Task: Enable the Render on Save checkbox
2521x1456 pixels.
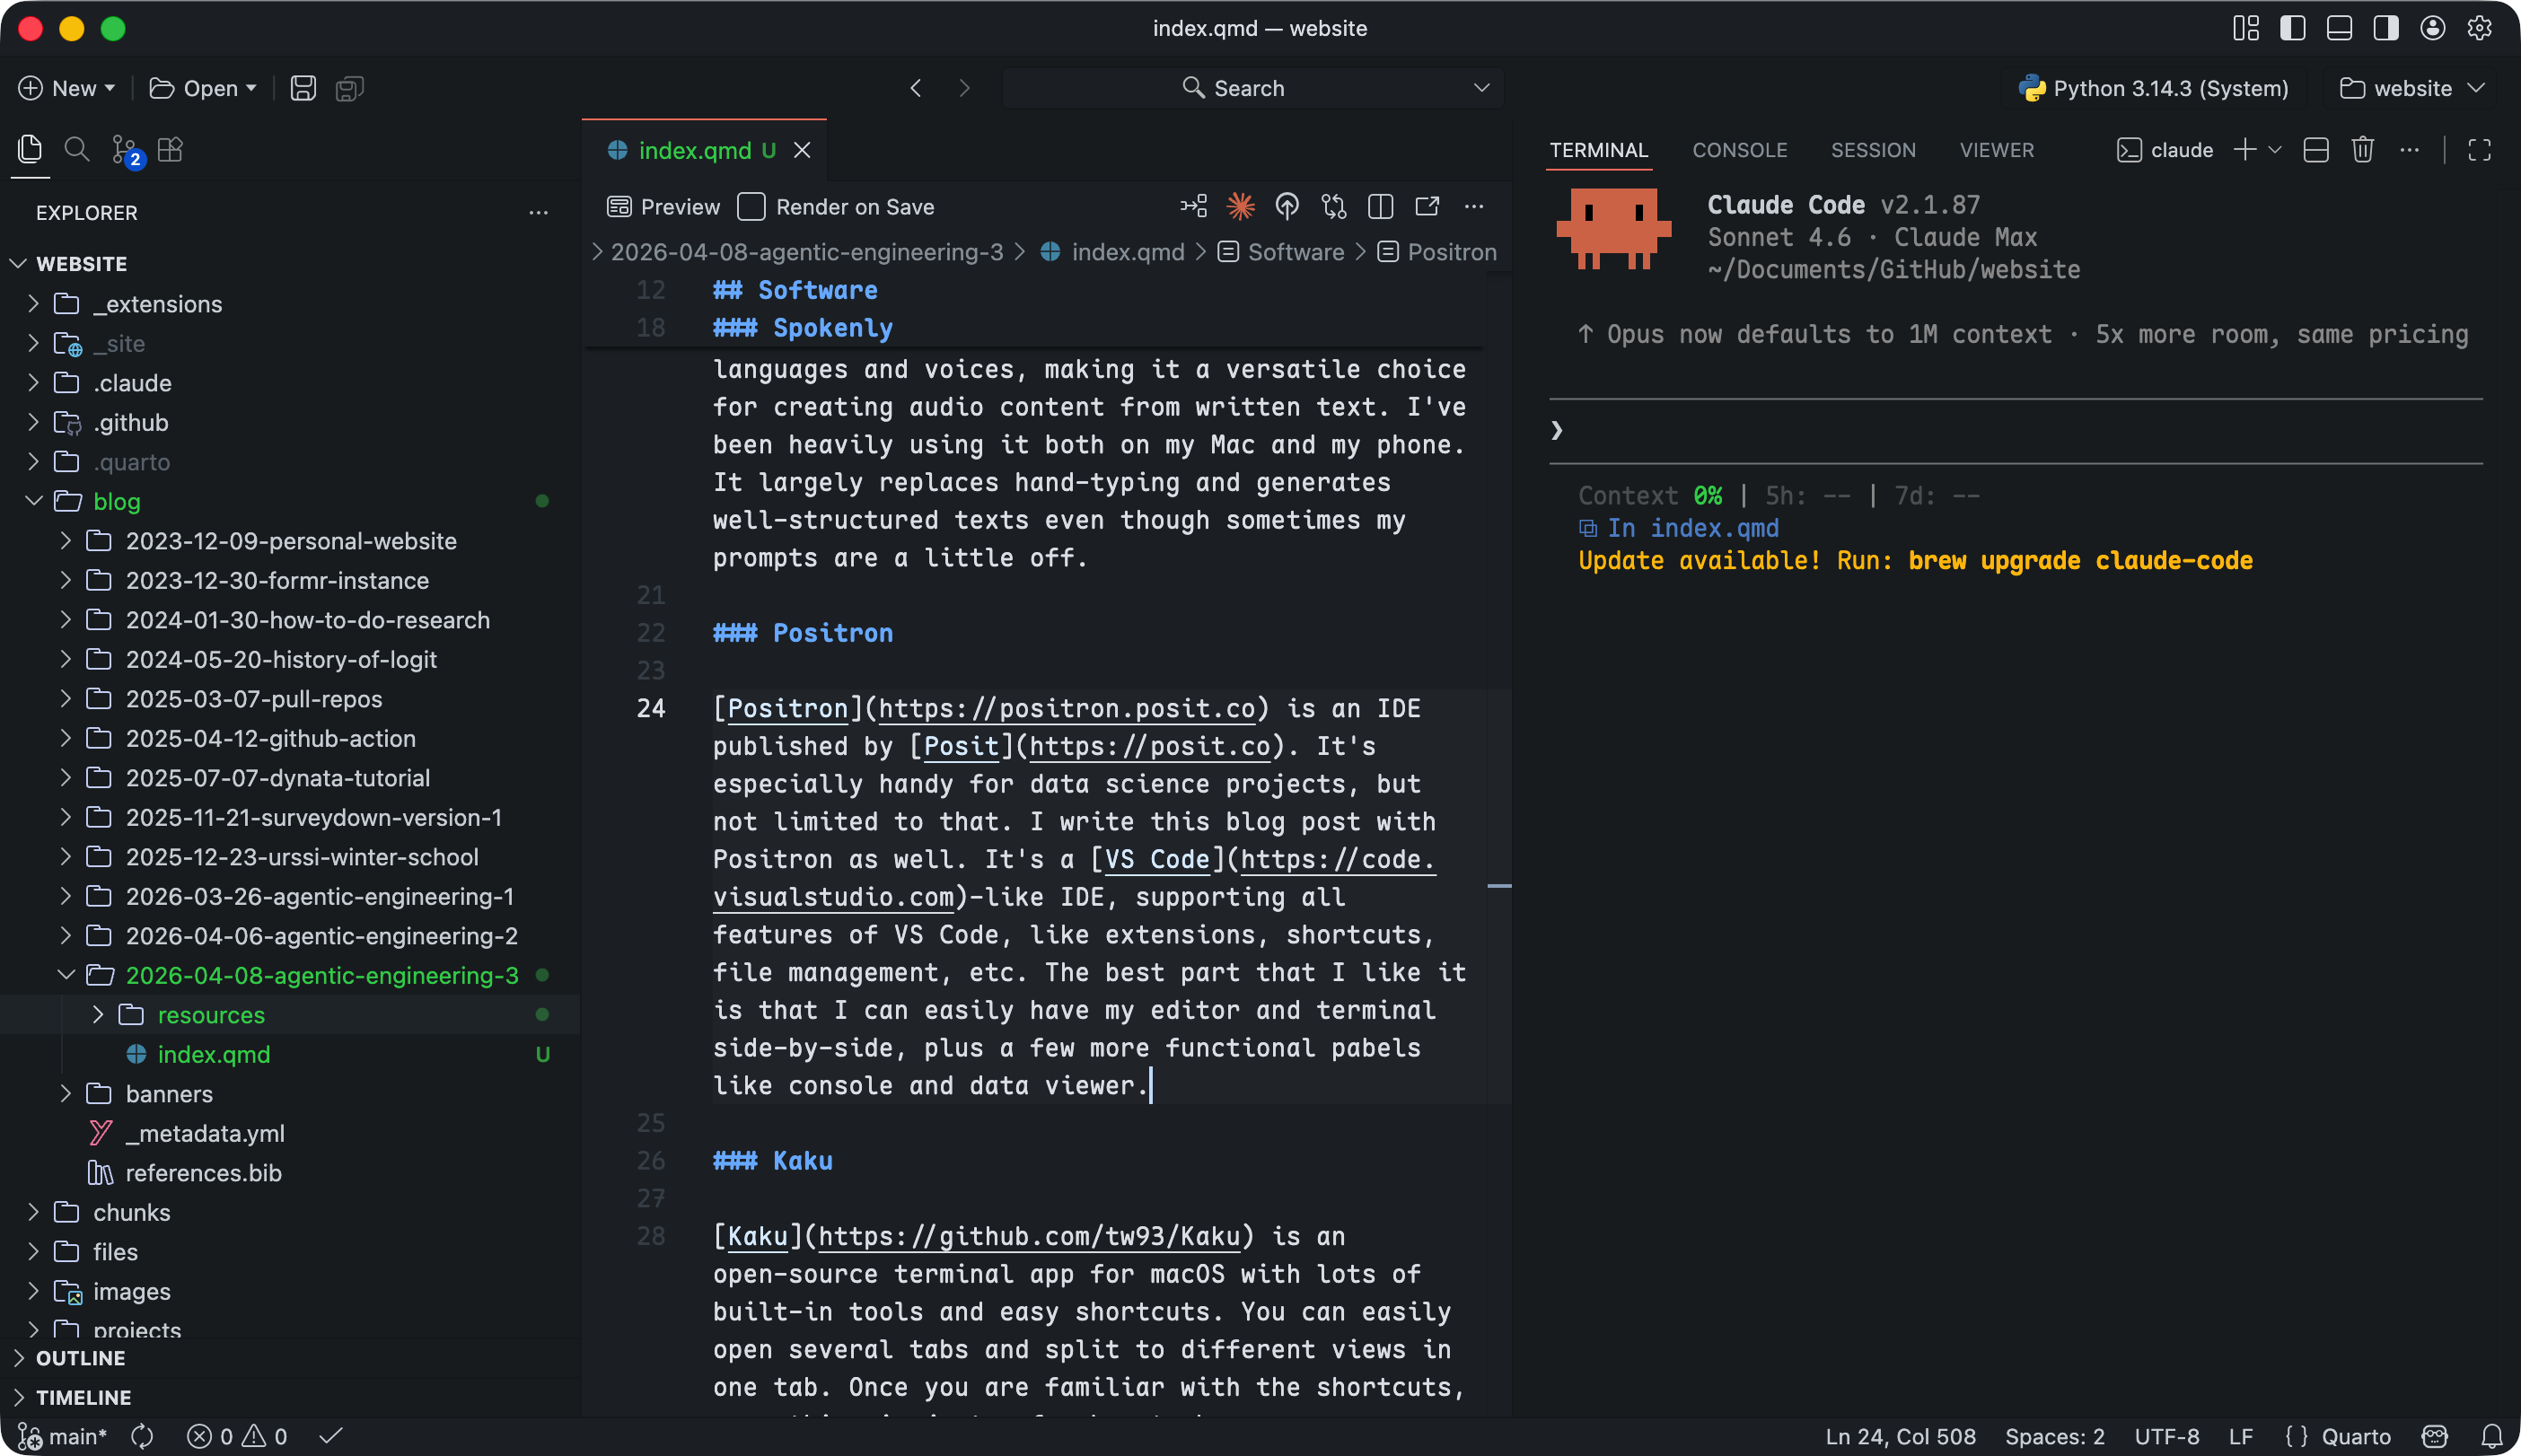Action: pyautogui.click(x=751, y=207)
